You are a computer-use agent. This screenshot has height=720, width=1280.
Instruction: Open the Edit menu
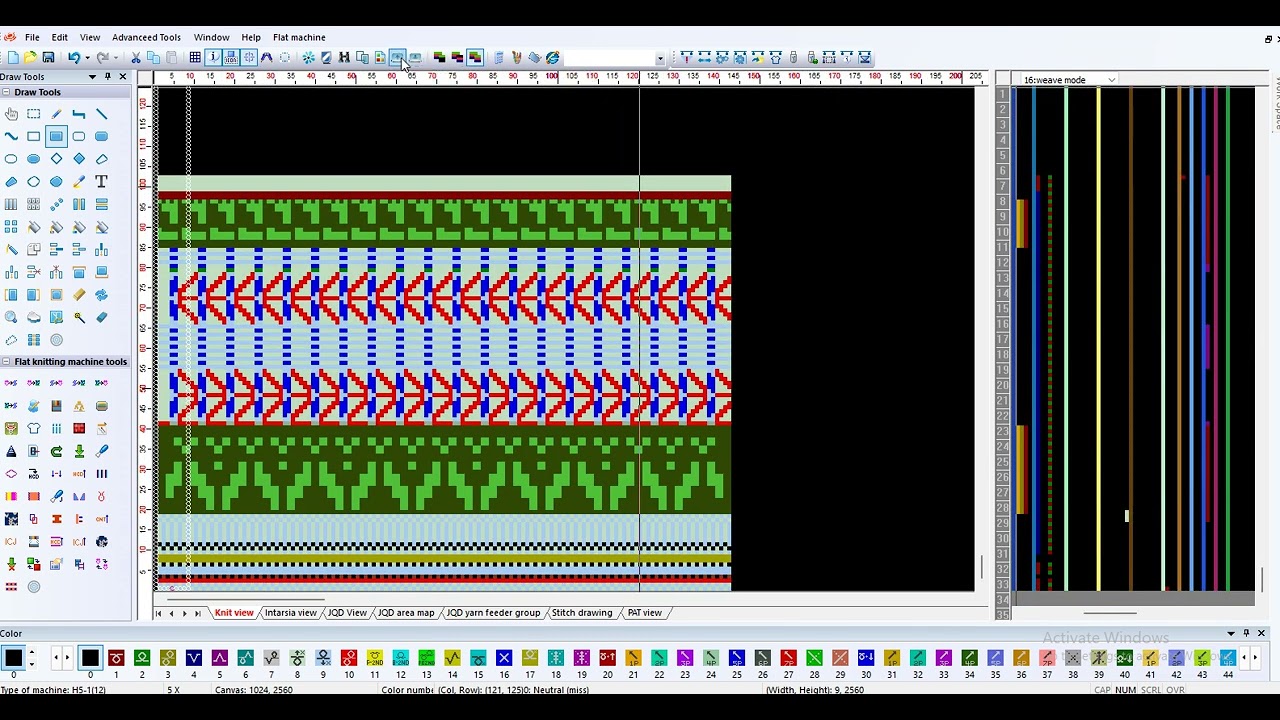tap(59, 37)
